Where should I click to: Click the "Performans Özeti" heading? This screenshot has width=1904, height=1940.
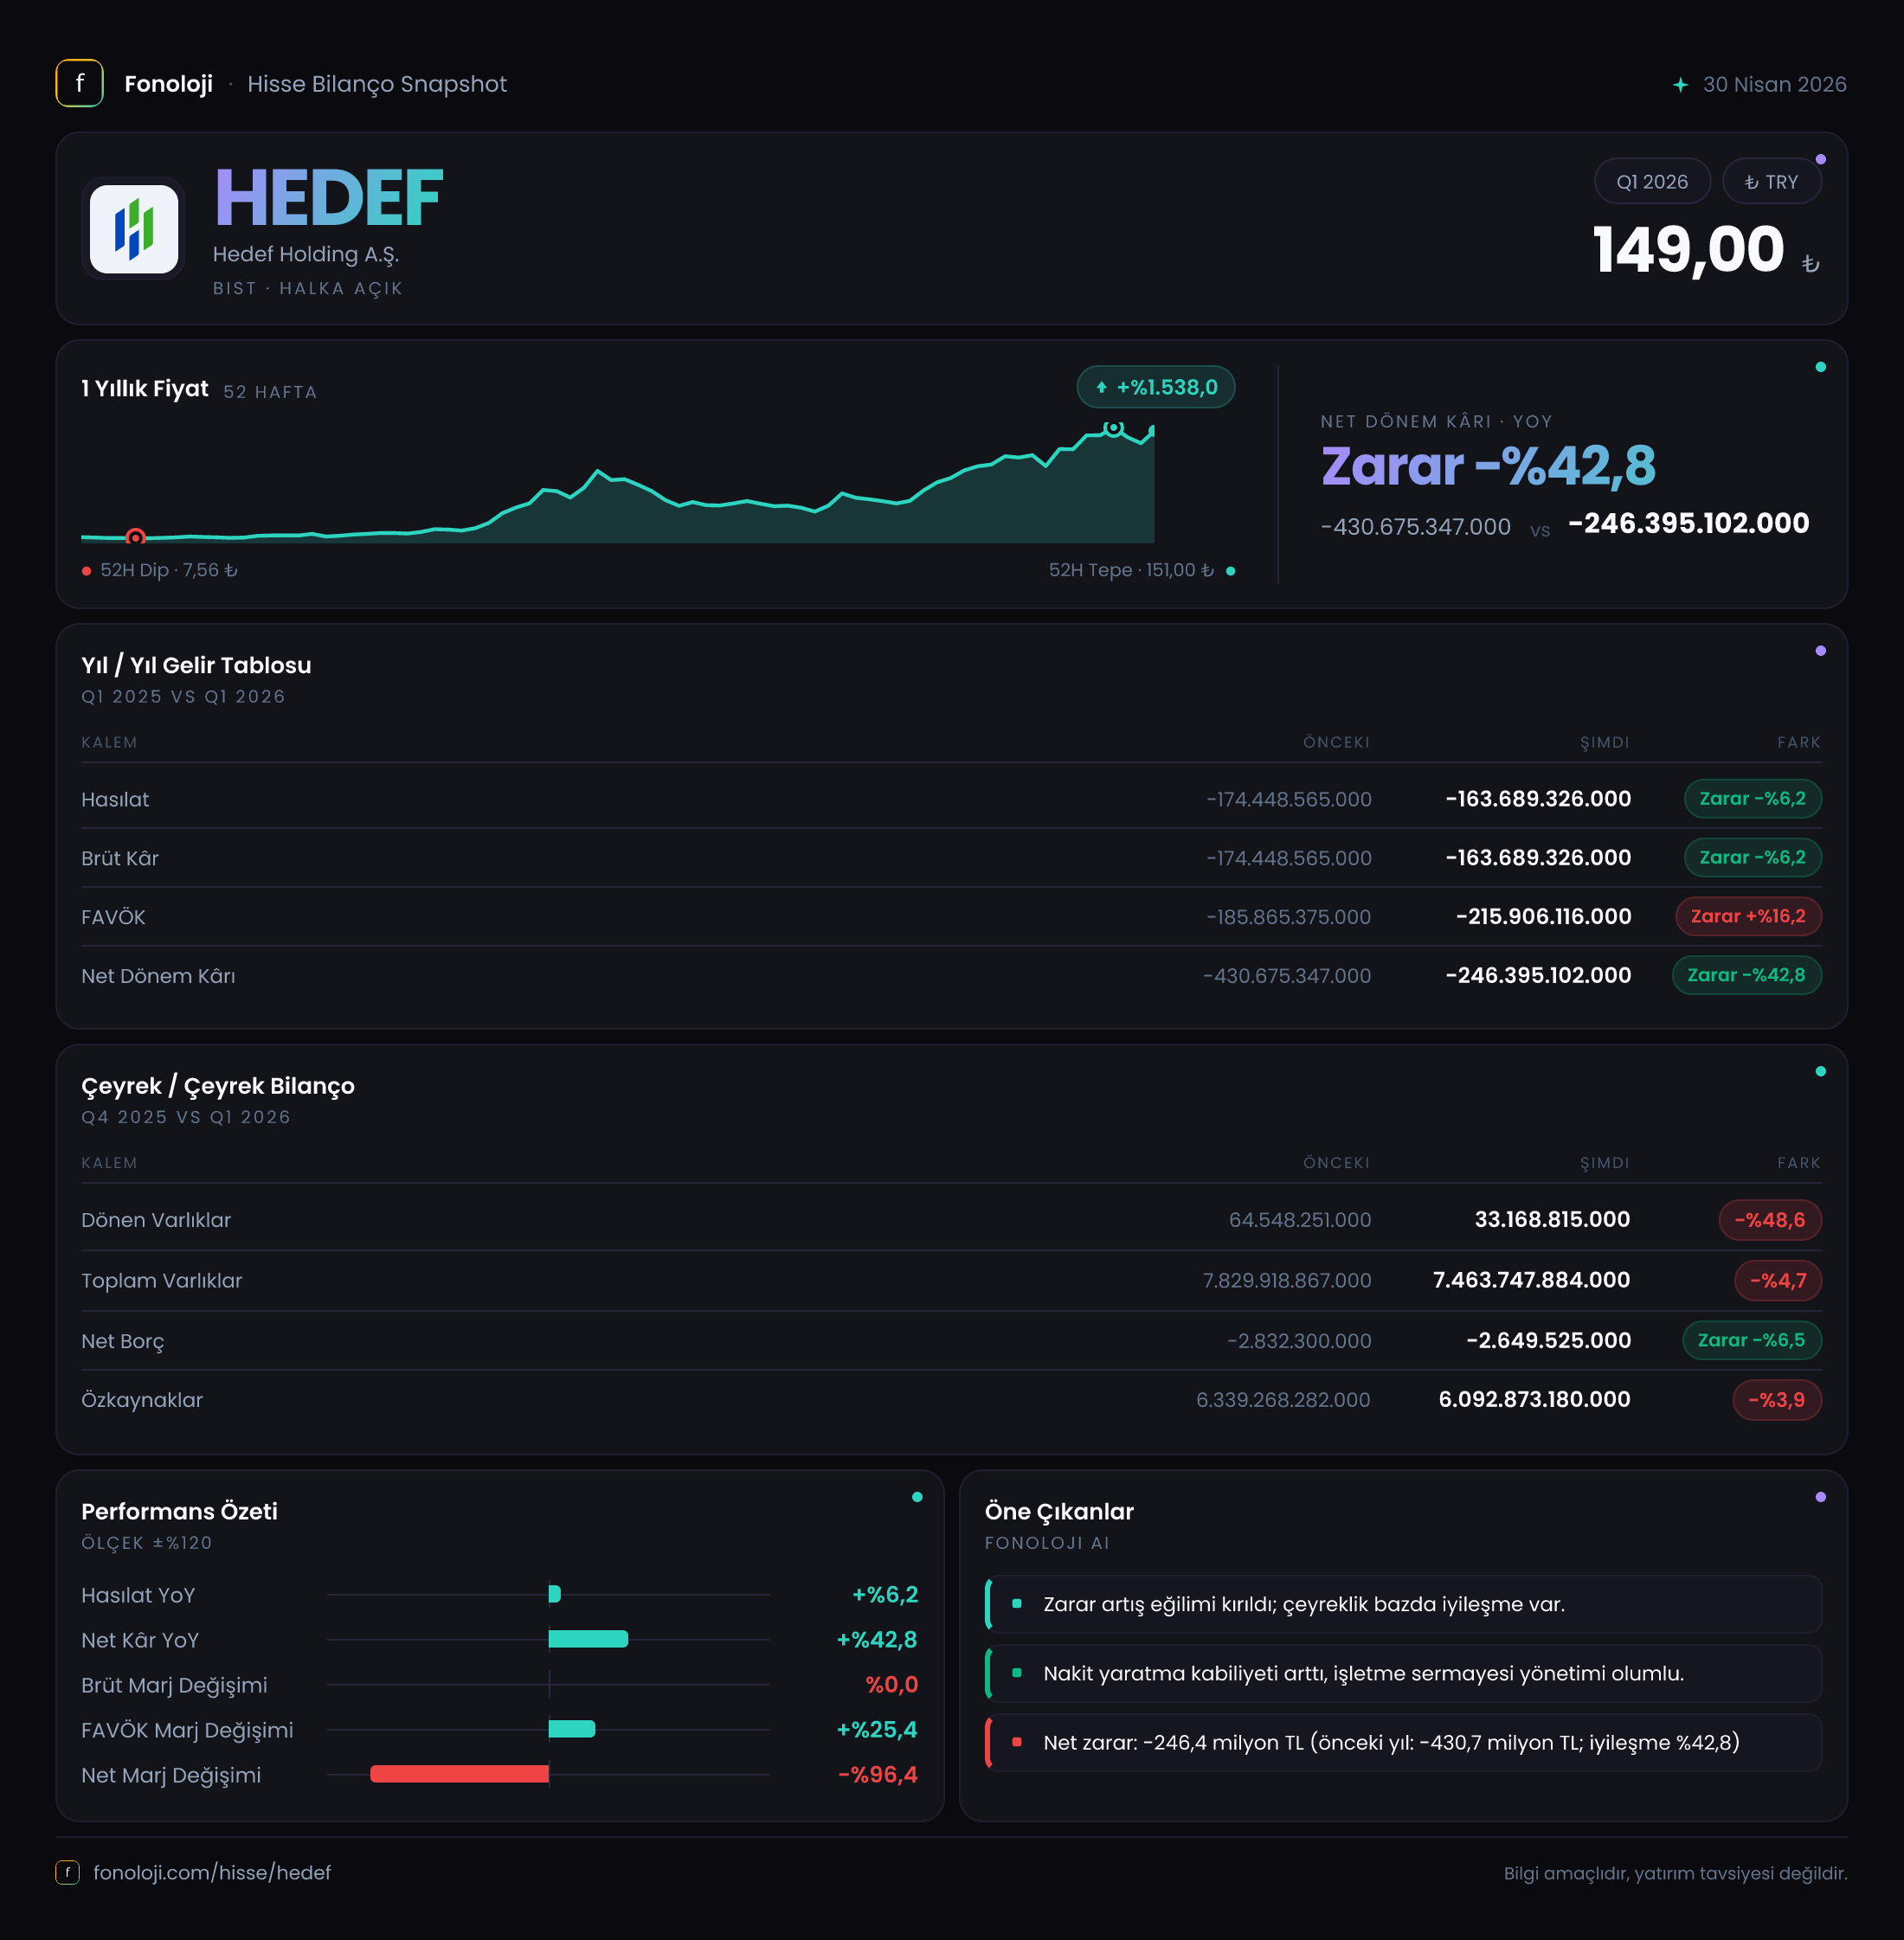(180, 1512)
